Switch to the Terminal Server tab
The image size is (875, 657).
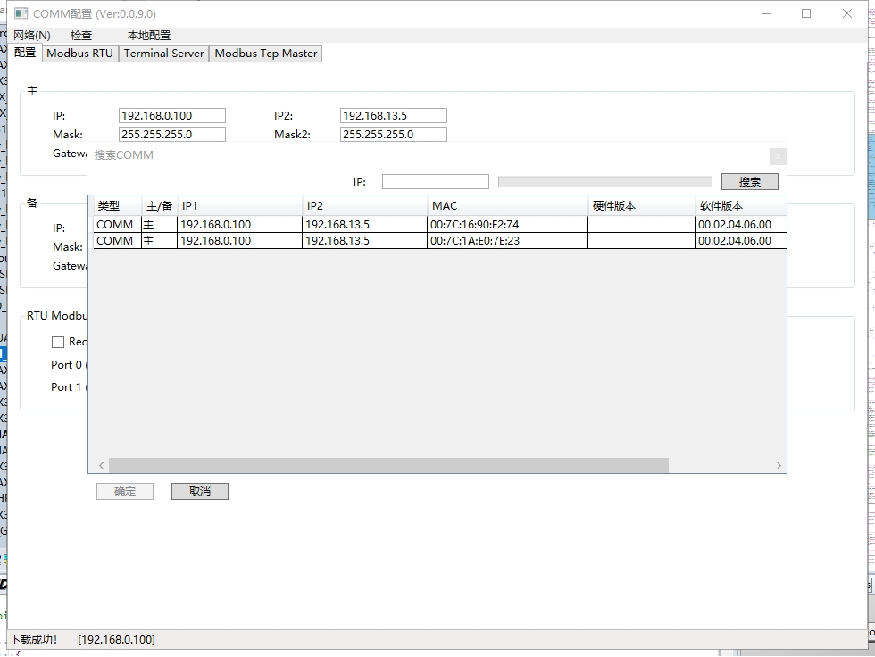164,54
